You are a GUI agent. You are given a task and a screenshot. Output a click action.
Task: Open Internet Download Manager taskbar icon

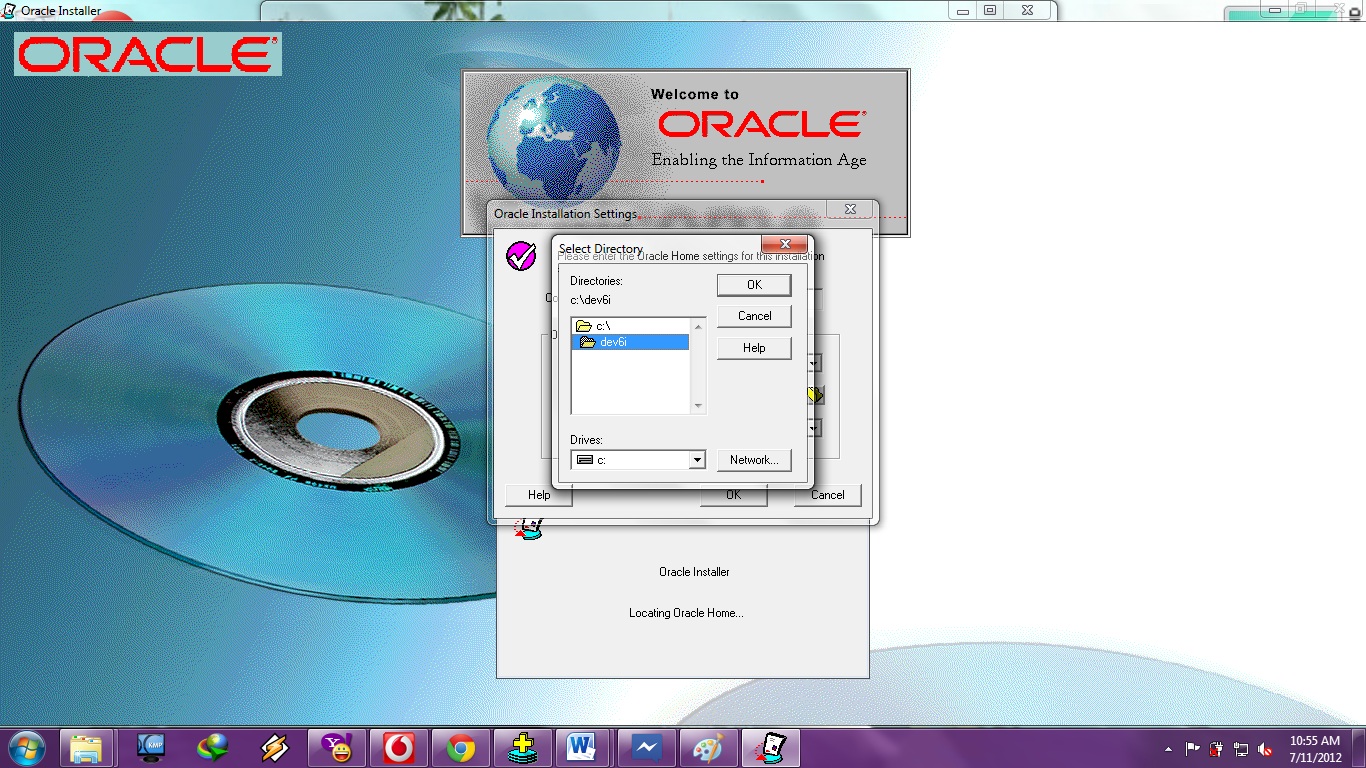213,748
